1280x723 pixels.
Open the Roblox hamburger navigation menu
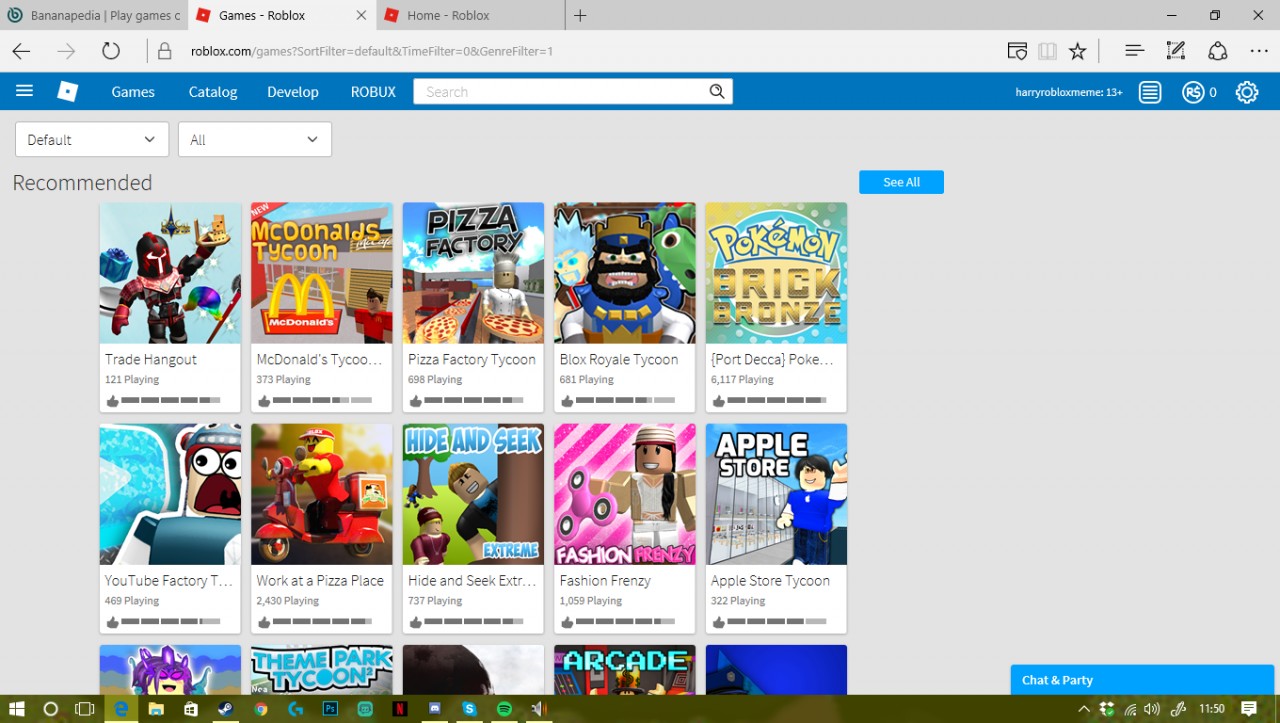point(25,91)
